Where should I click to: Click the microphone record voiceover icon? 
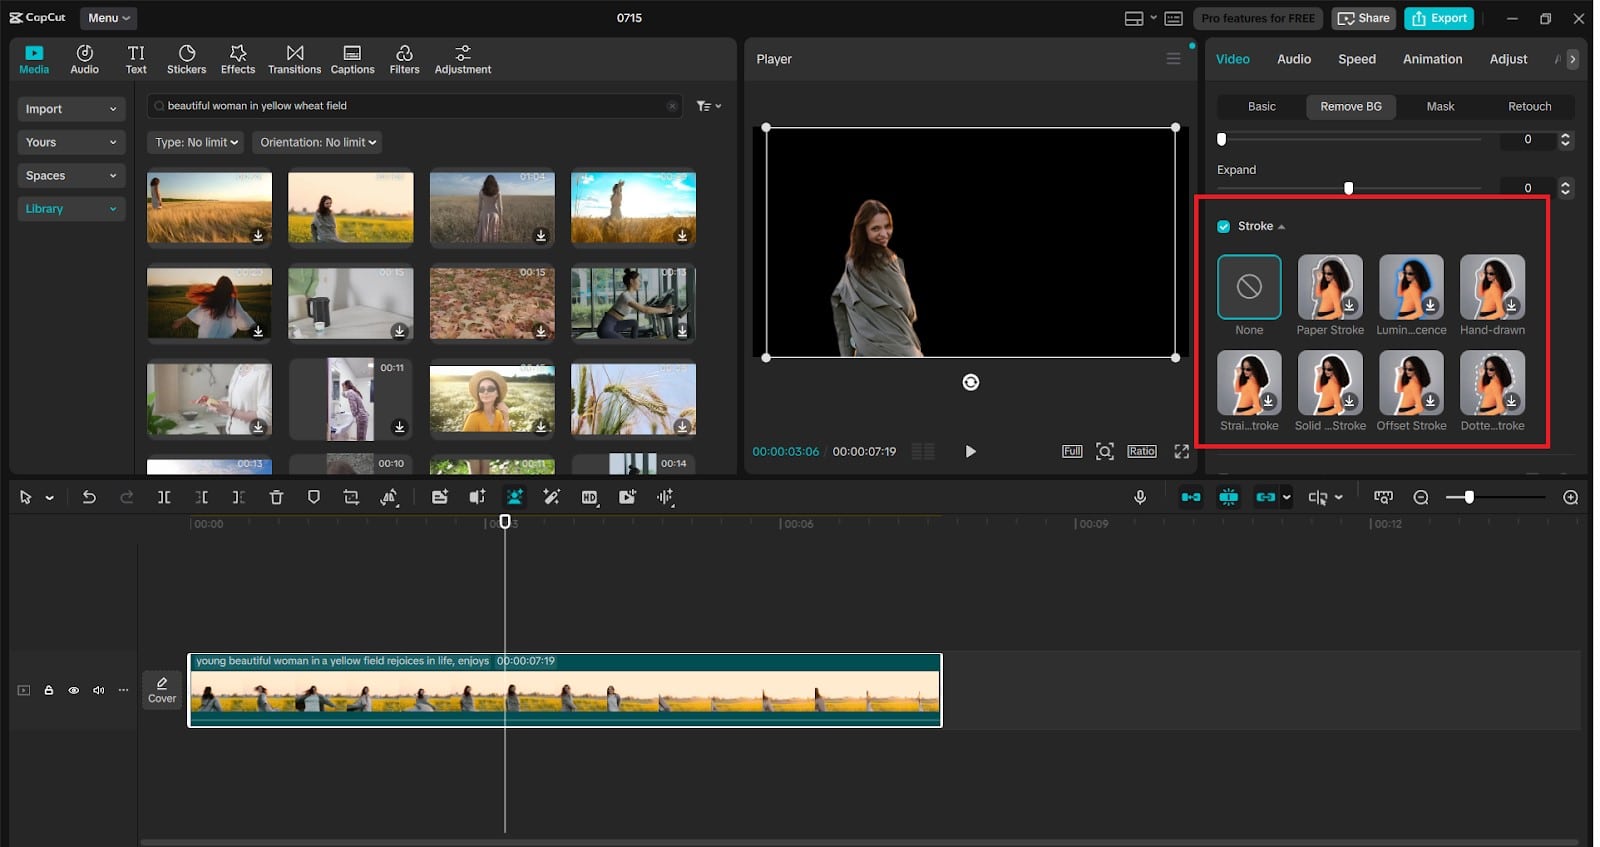pos(1140,497)
